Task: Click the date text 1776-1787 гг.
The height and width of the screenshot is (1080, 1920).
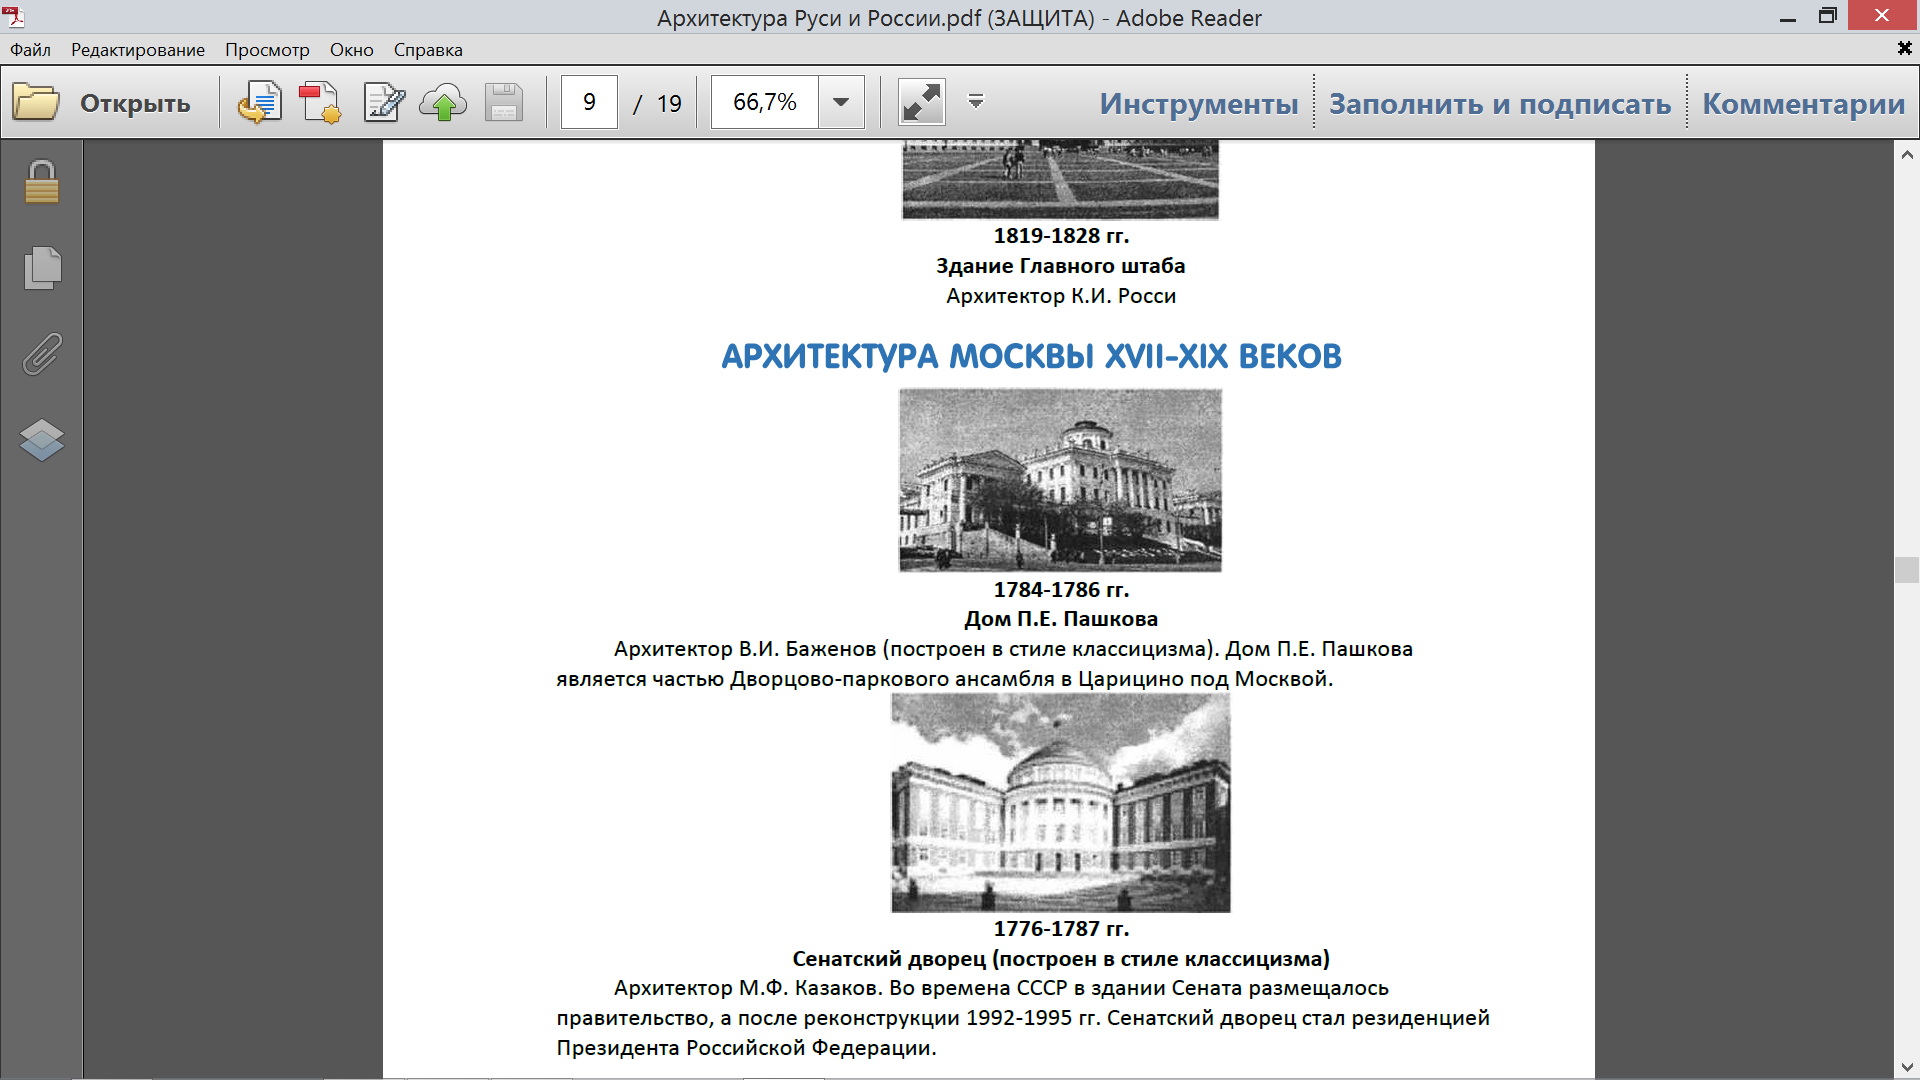Action: 1061,929
